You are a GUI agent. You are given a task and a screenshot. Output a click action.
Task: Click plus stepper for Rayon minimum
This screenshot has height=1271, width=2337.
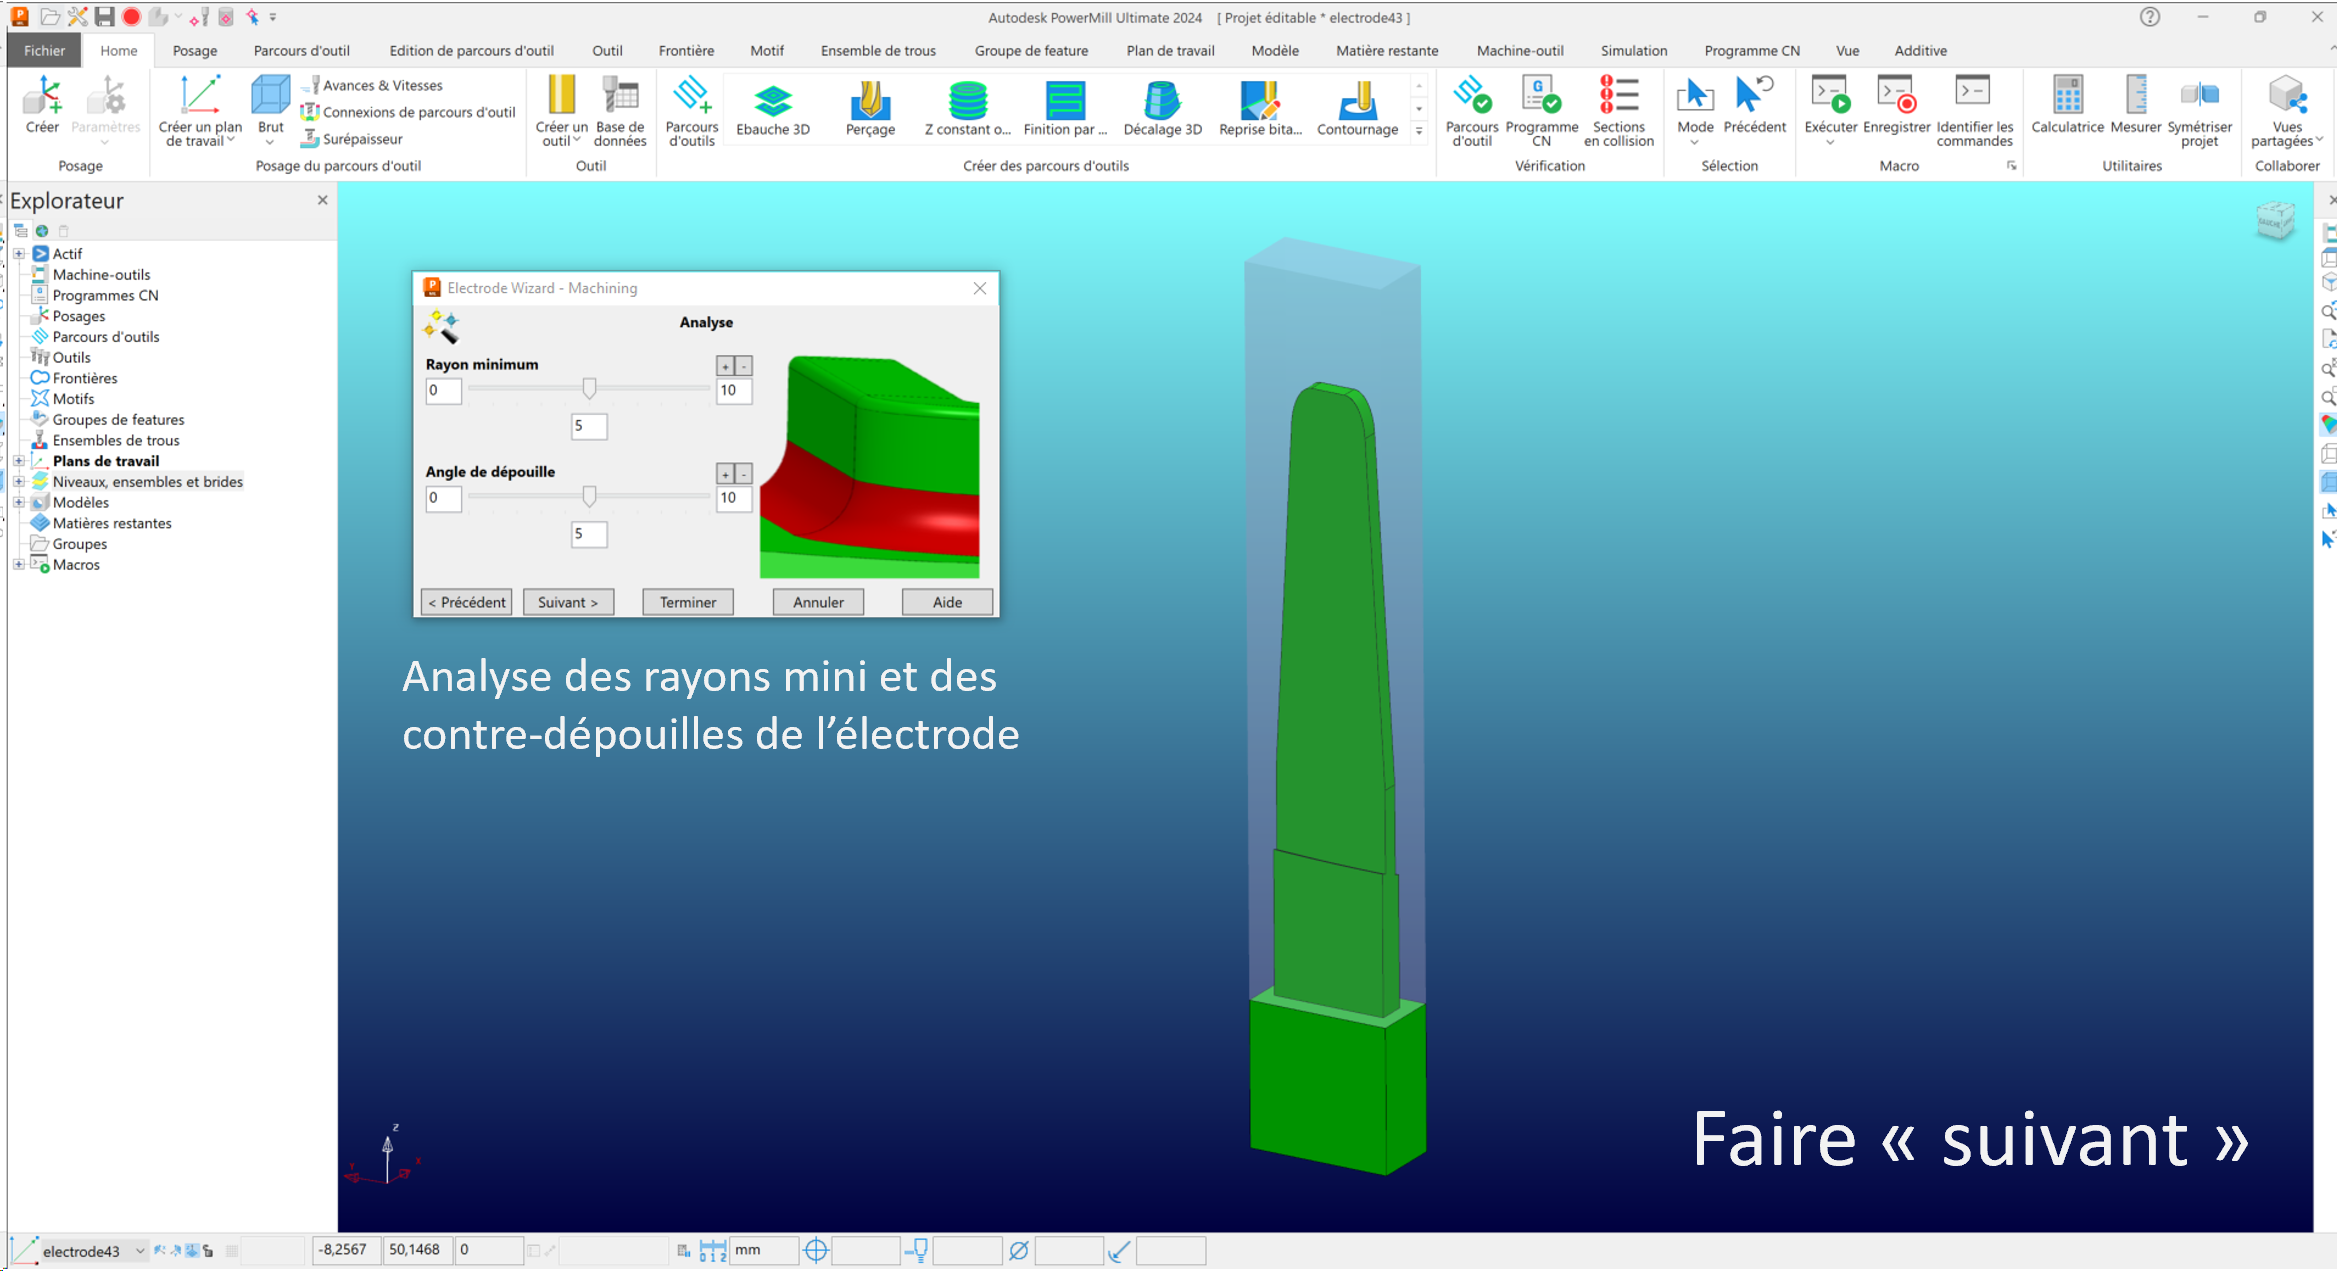[725, 366]
